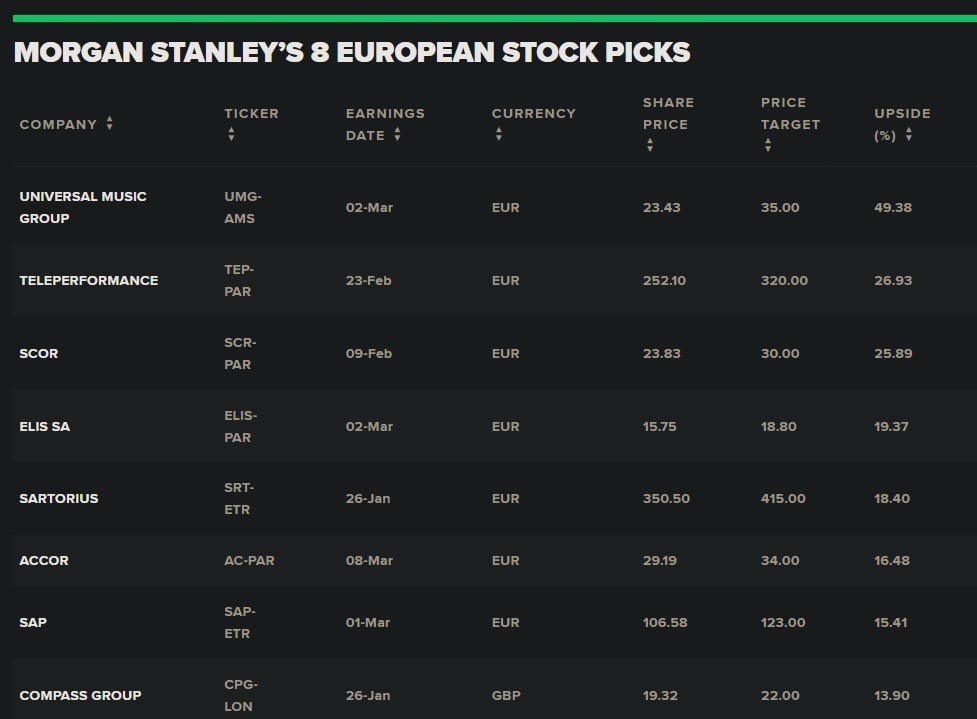Click the Earnings Date header label

click(385, 124)
